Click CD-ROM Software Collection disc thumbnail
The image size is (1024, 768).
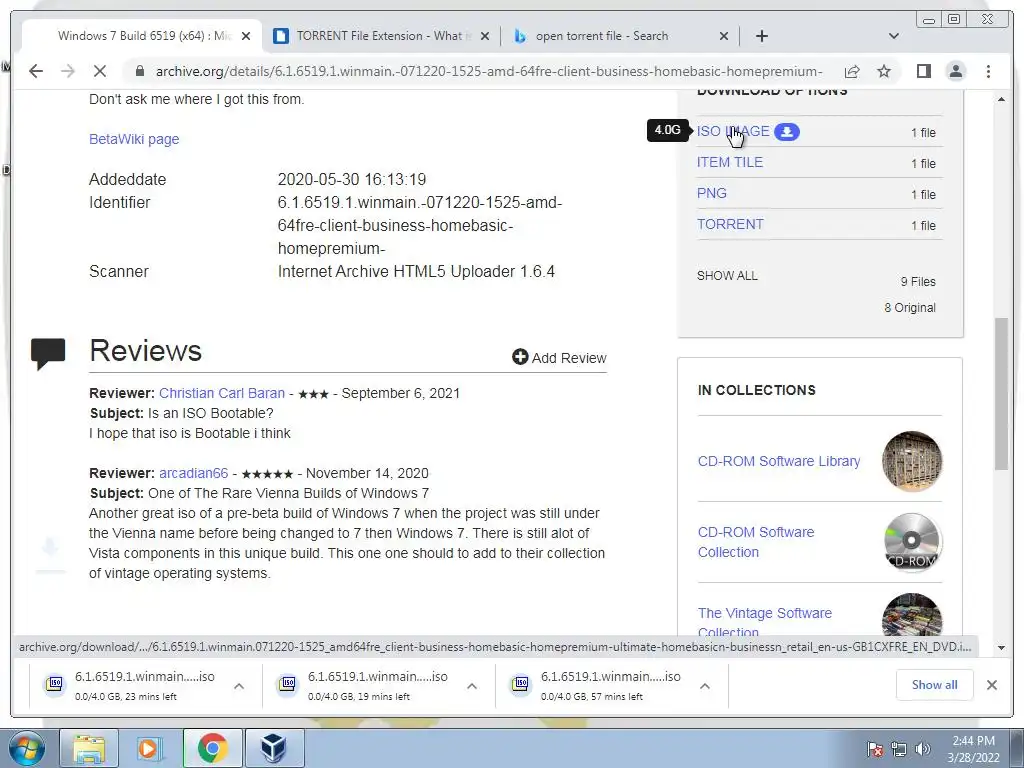click(x=912, y=542)
